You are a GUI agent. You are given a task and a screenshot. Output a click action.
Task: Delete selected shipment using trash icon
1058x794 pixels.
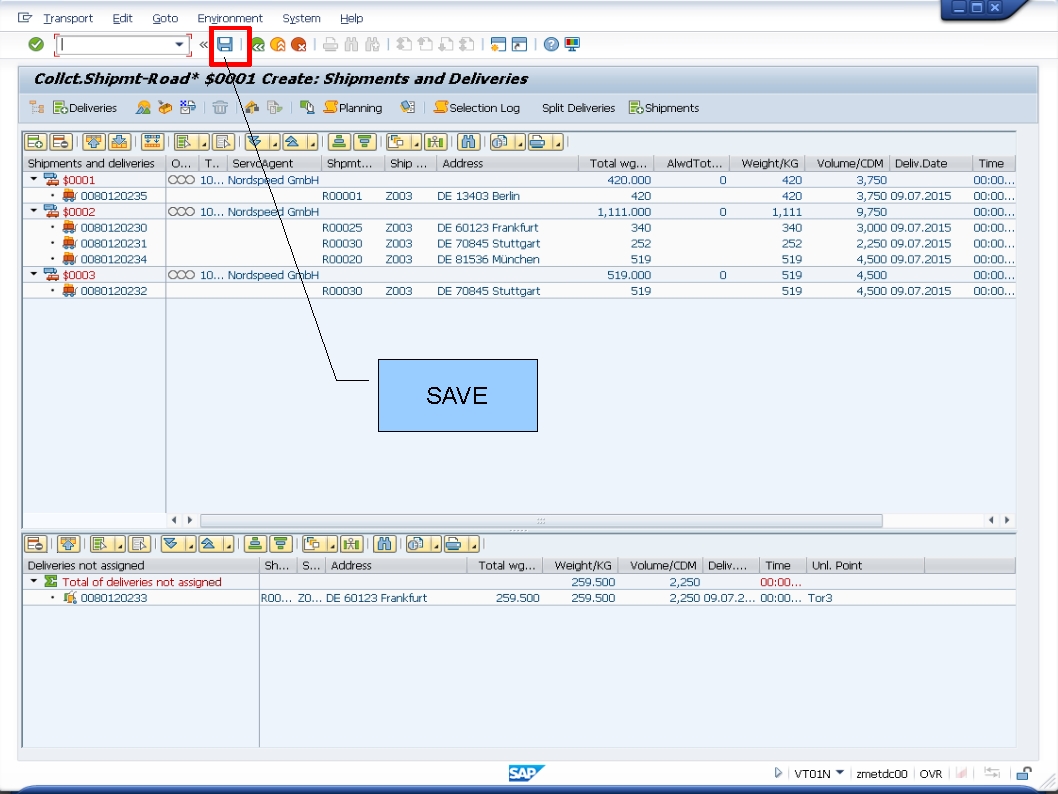tap(219, 107)
